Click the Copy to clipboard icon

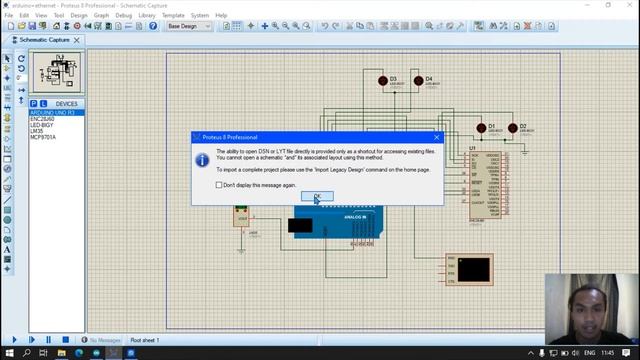(x=360, y=26)
